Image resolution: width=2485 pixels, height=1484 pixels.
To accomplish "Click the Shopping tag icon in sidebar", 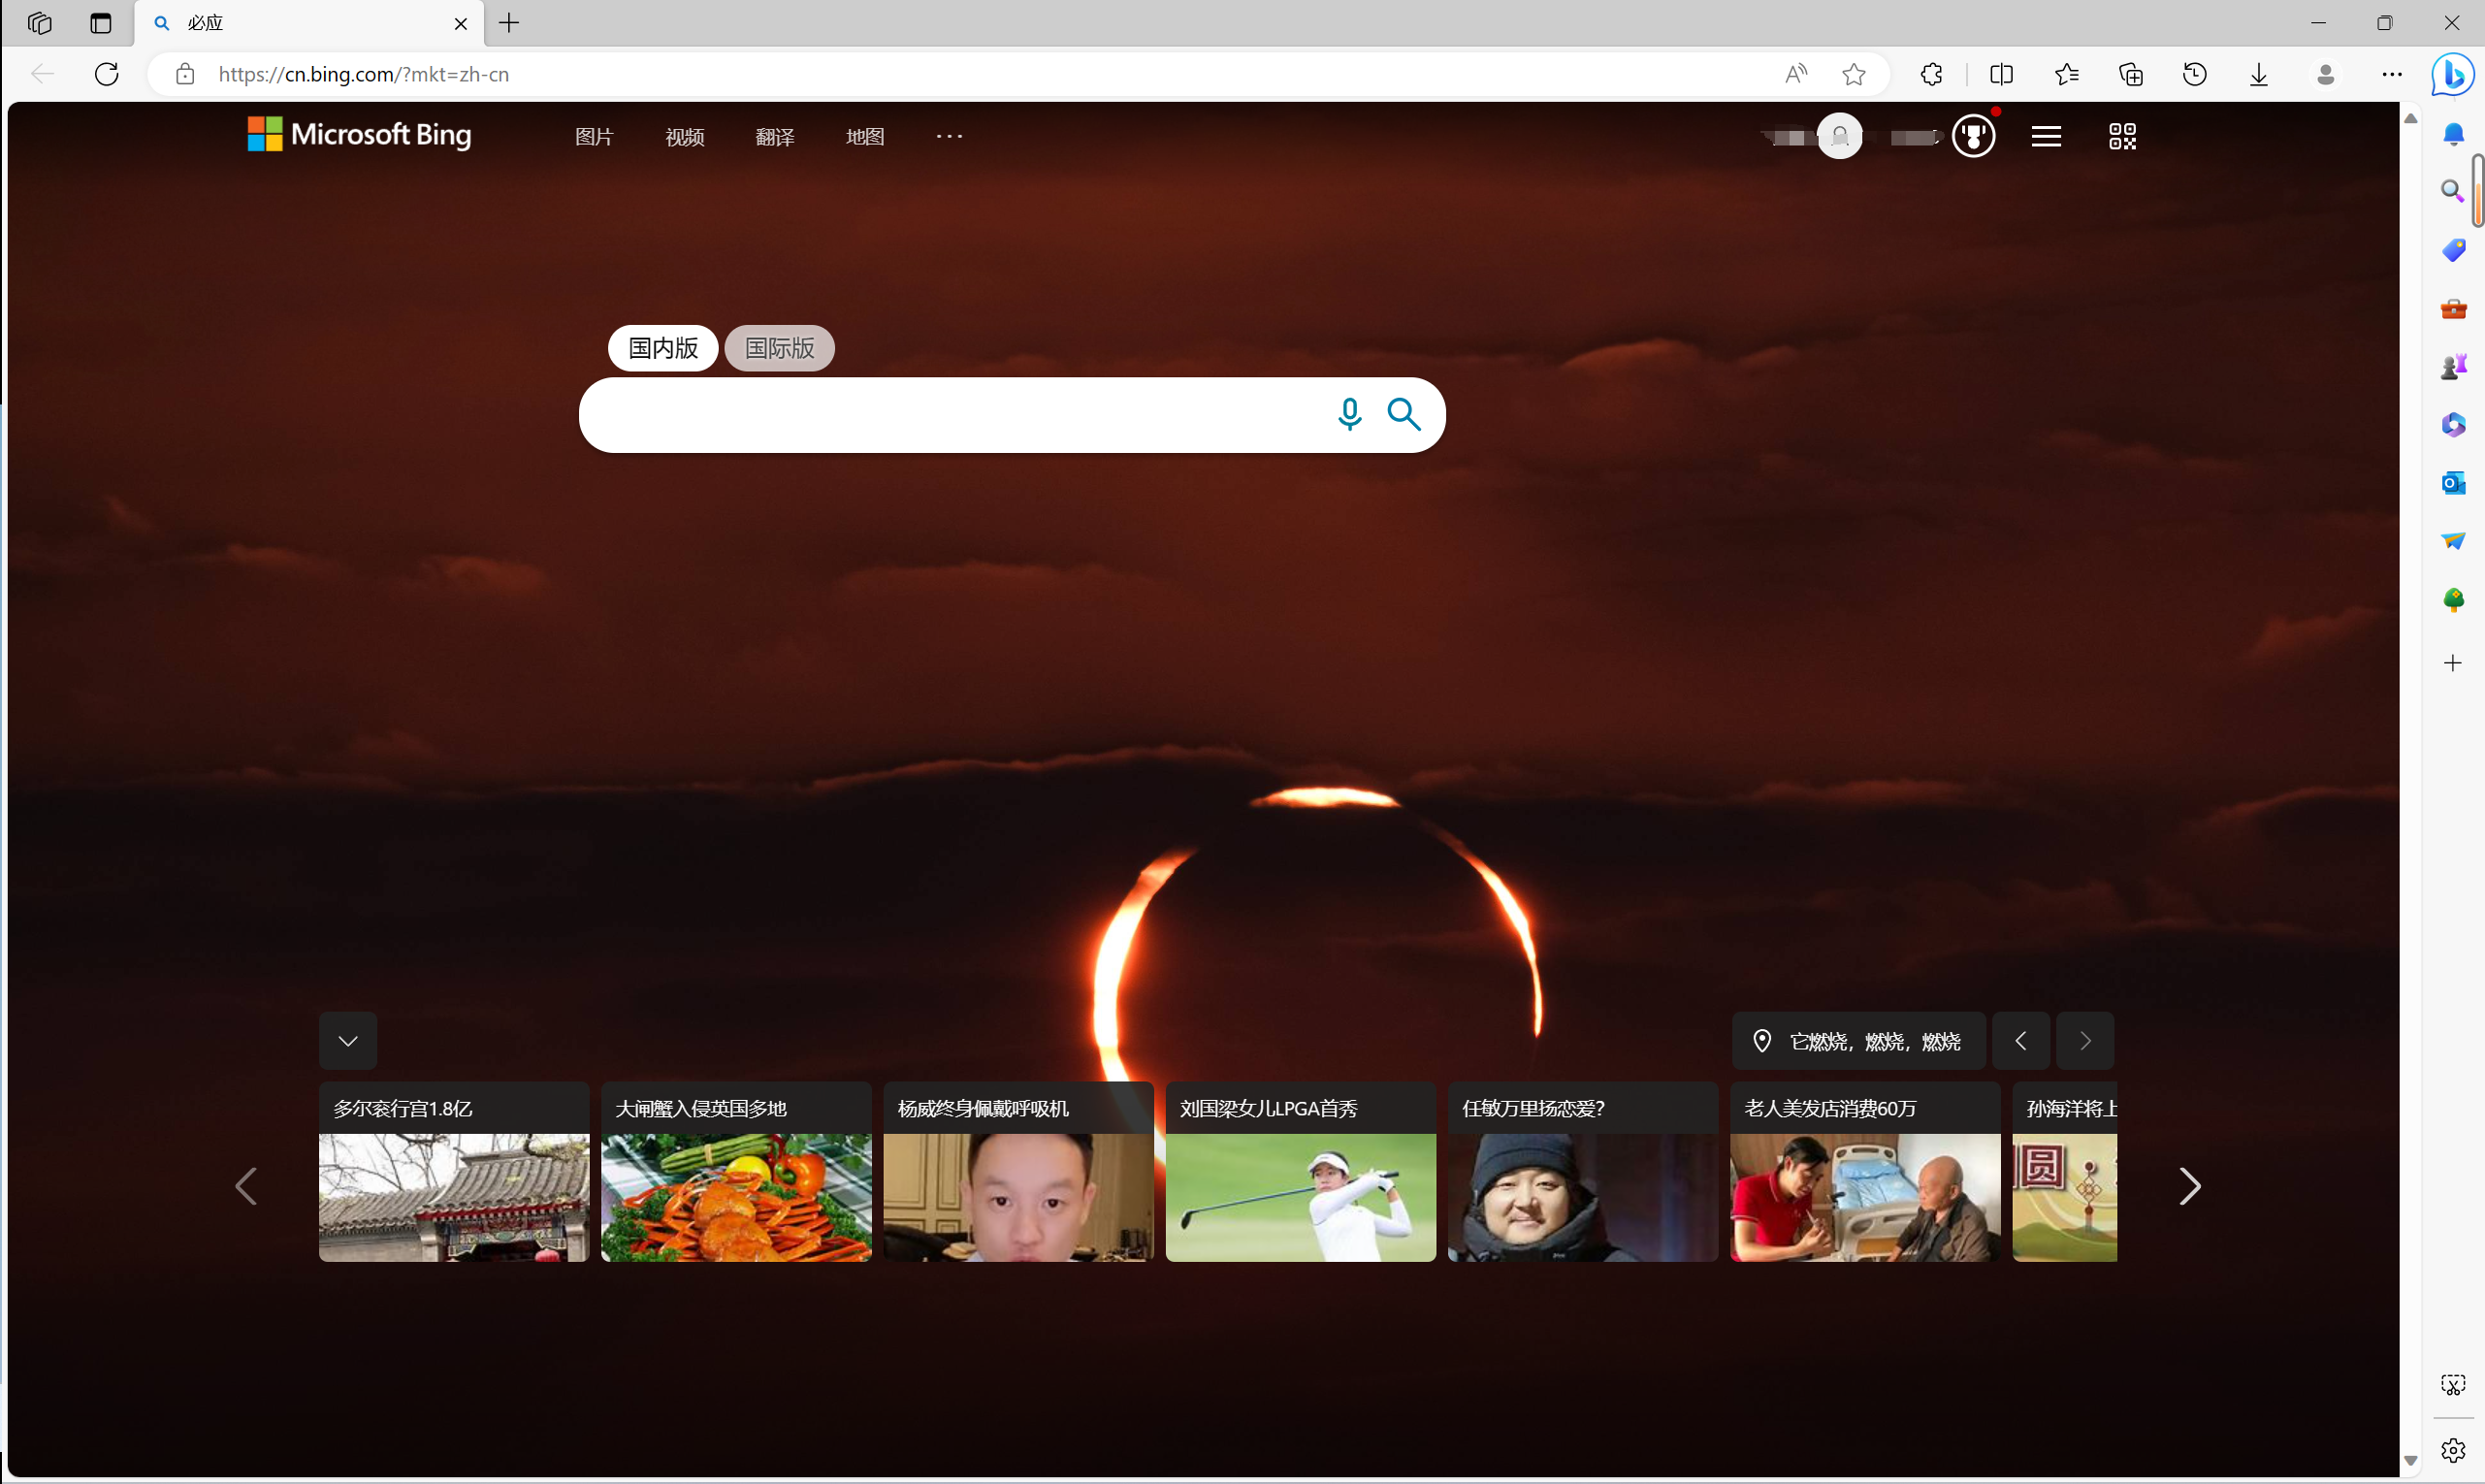I will pyautogui.click(x=2452, y=250).
